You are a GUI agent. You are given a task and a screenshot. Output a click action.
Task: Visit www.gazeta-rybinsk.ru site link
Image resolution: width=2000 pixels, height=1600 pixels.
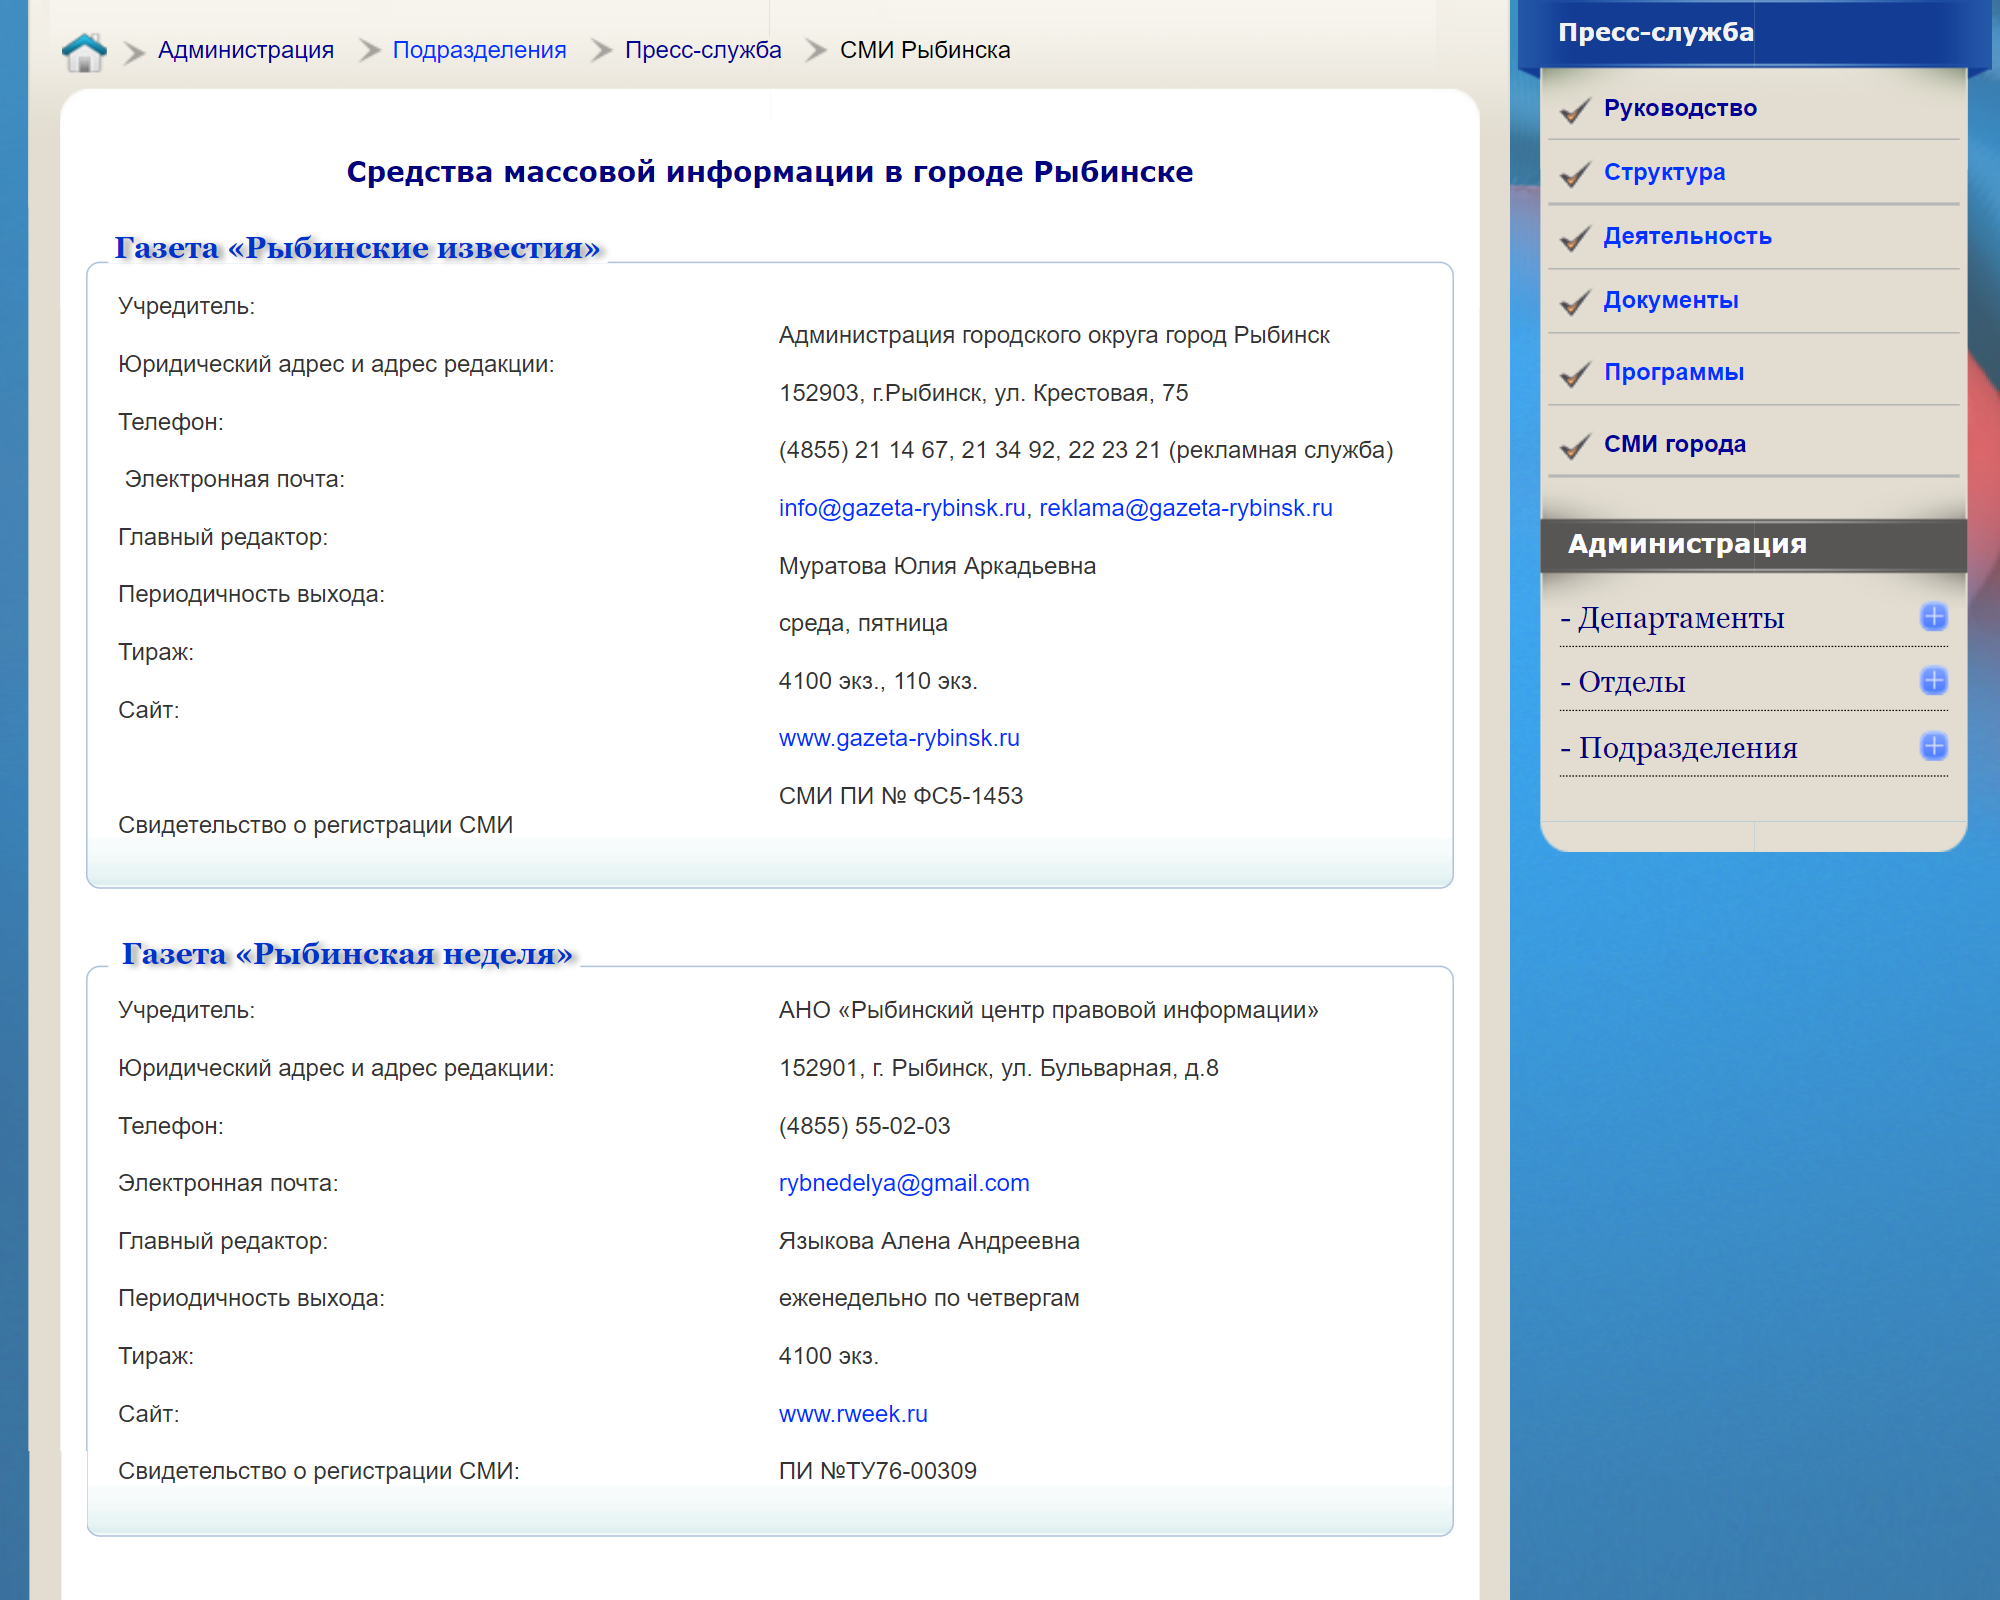pyautogui.click(x=899, y=738)
